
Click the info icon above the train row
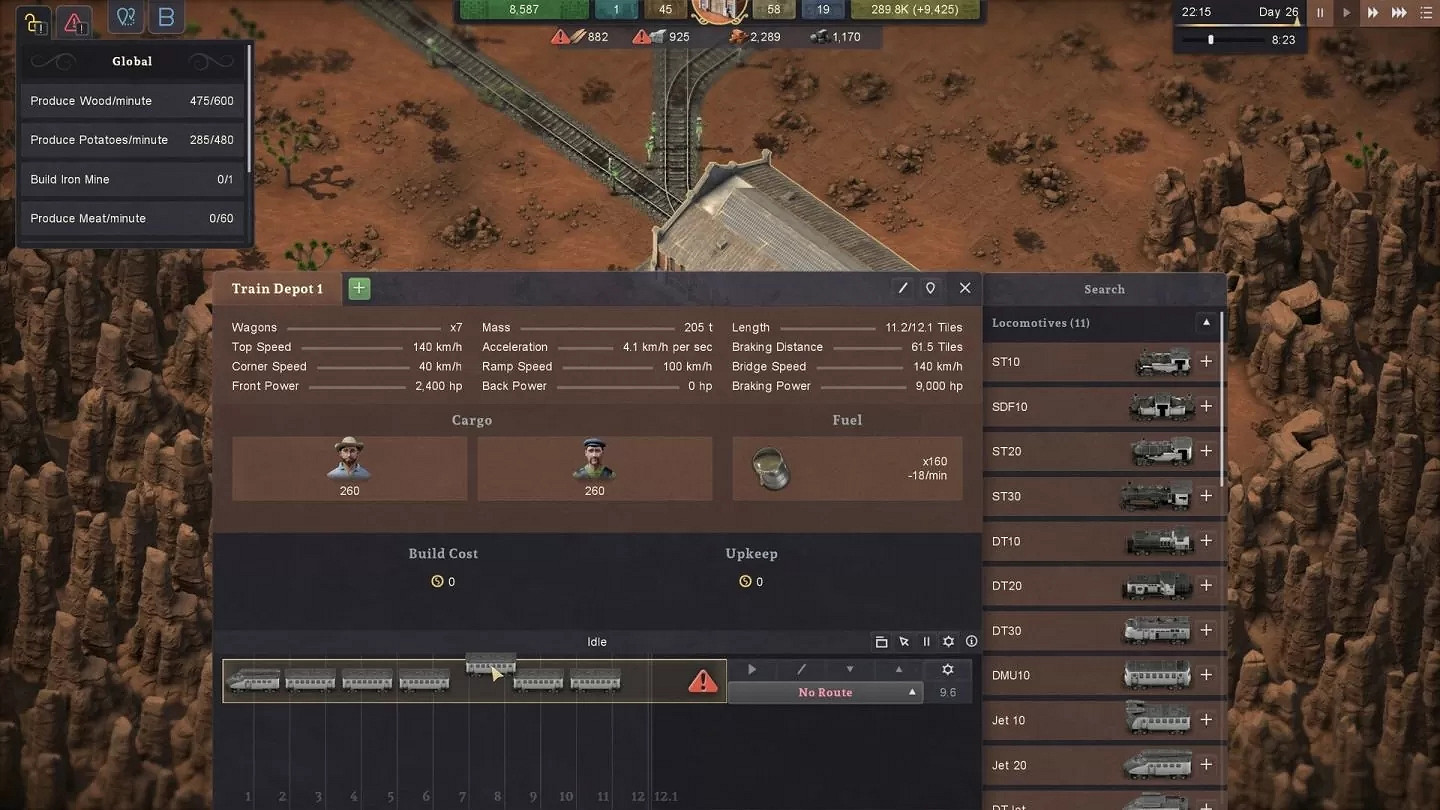coord(971,642)
